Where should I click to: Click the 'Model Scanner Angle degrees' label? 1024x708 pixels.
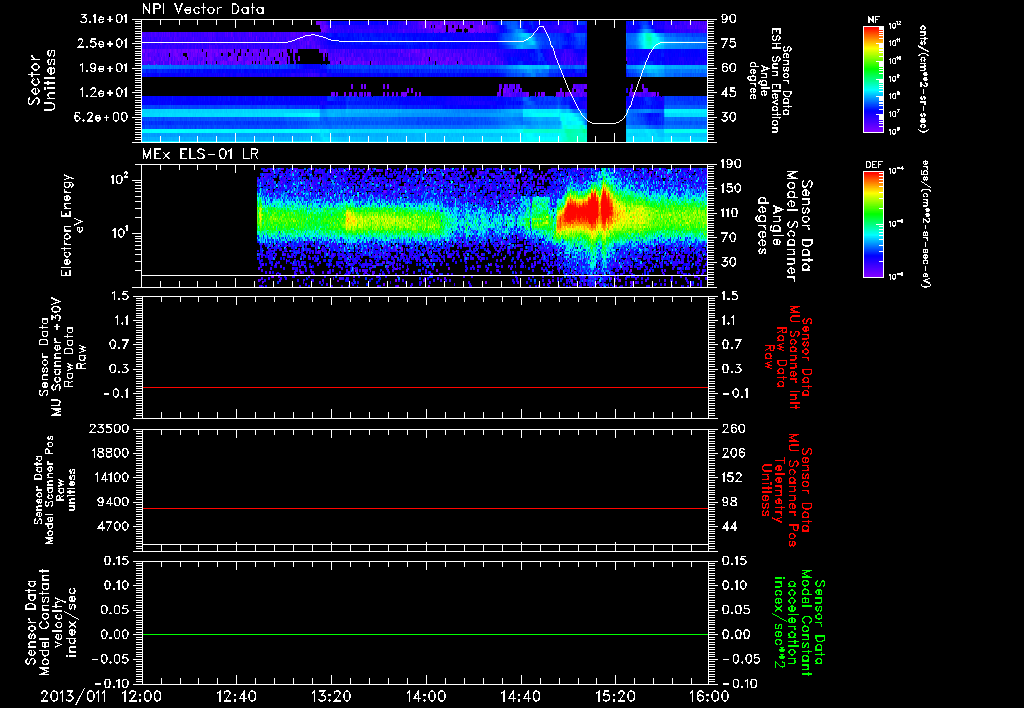787,226
